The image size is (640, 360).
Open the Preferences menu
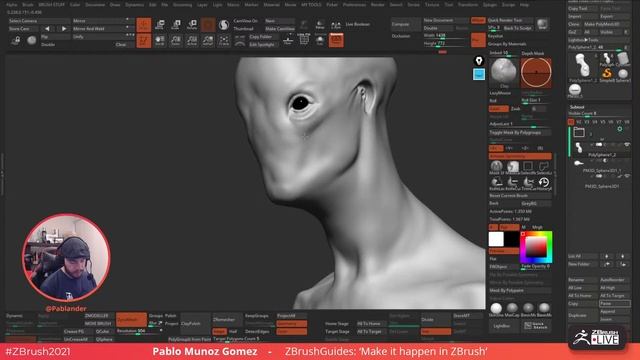pos(354,5)
